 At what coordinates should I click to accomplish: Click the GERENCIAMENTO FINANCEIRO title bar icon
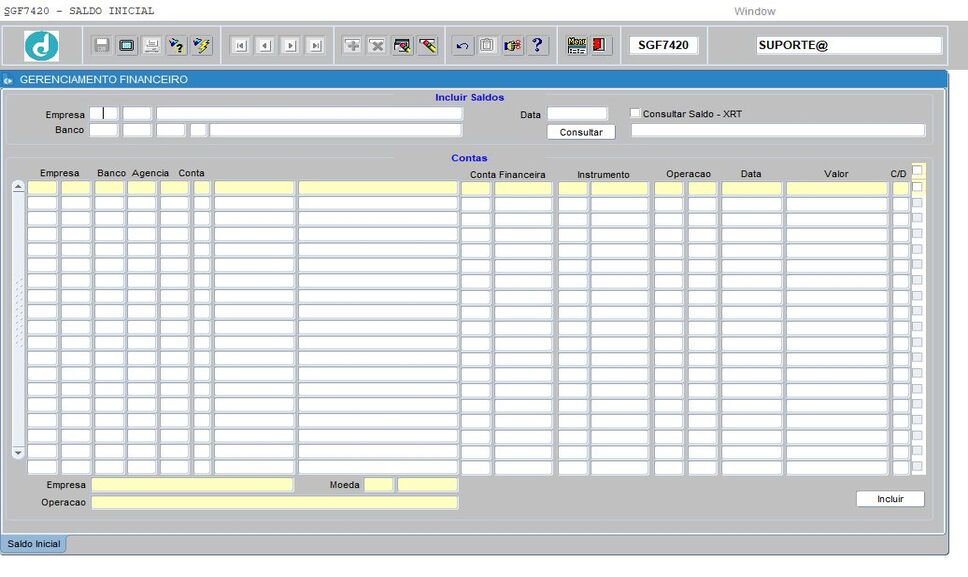(8, 80)
